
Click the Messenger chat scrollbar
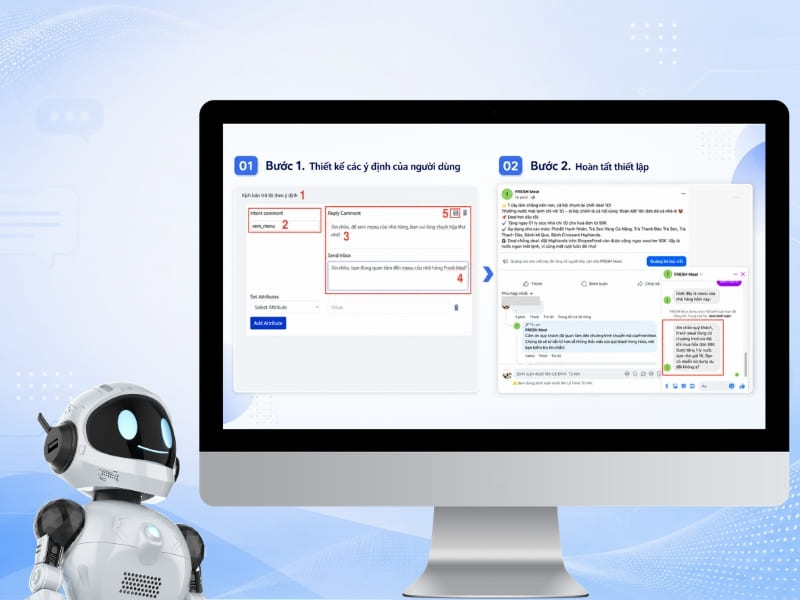click(745, 363)
